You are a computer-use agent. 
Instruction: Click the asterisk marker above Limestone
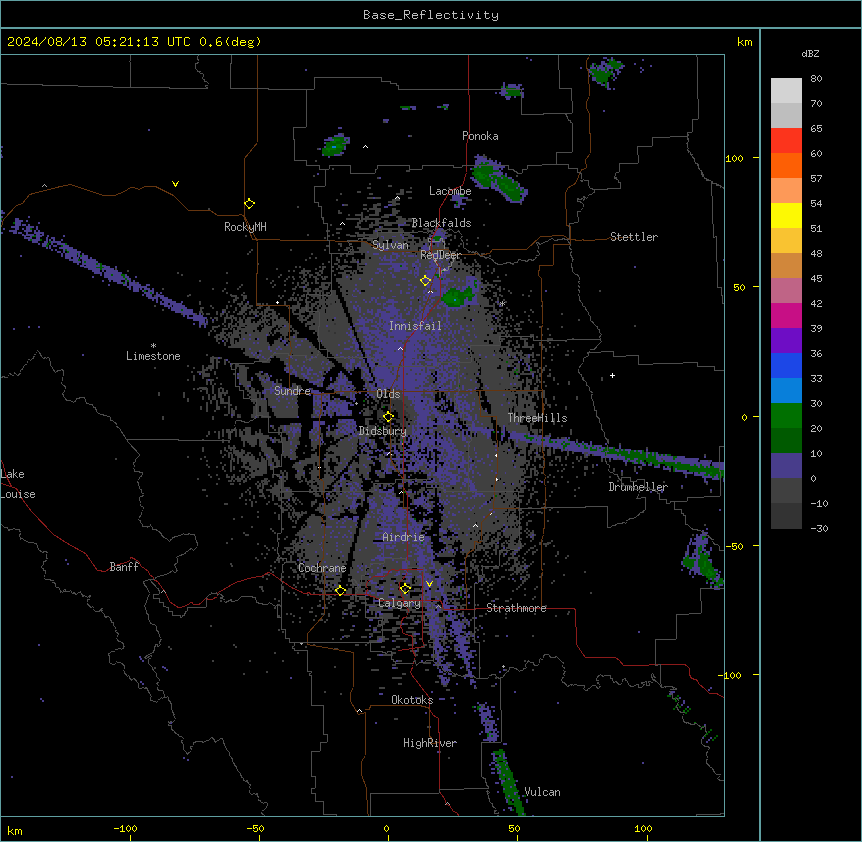click(x=153, y=346)
